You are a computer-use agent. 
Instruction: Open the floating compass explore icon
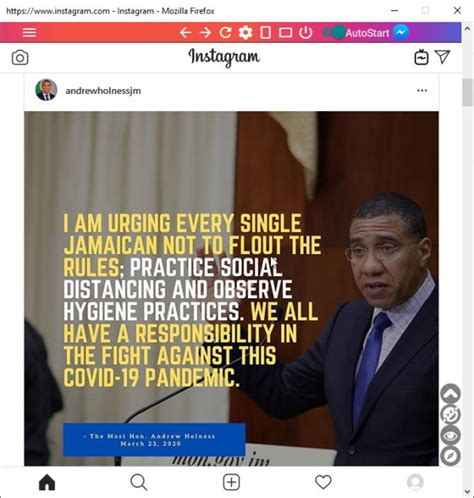[450, 456]
